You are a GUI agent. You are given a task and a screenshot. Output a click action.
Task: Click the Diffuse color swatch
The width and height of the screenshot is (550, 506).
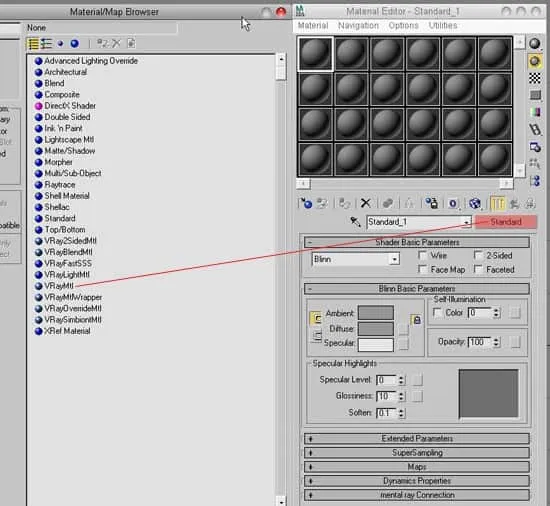(375, 329)
